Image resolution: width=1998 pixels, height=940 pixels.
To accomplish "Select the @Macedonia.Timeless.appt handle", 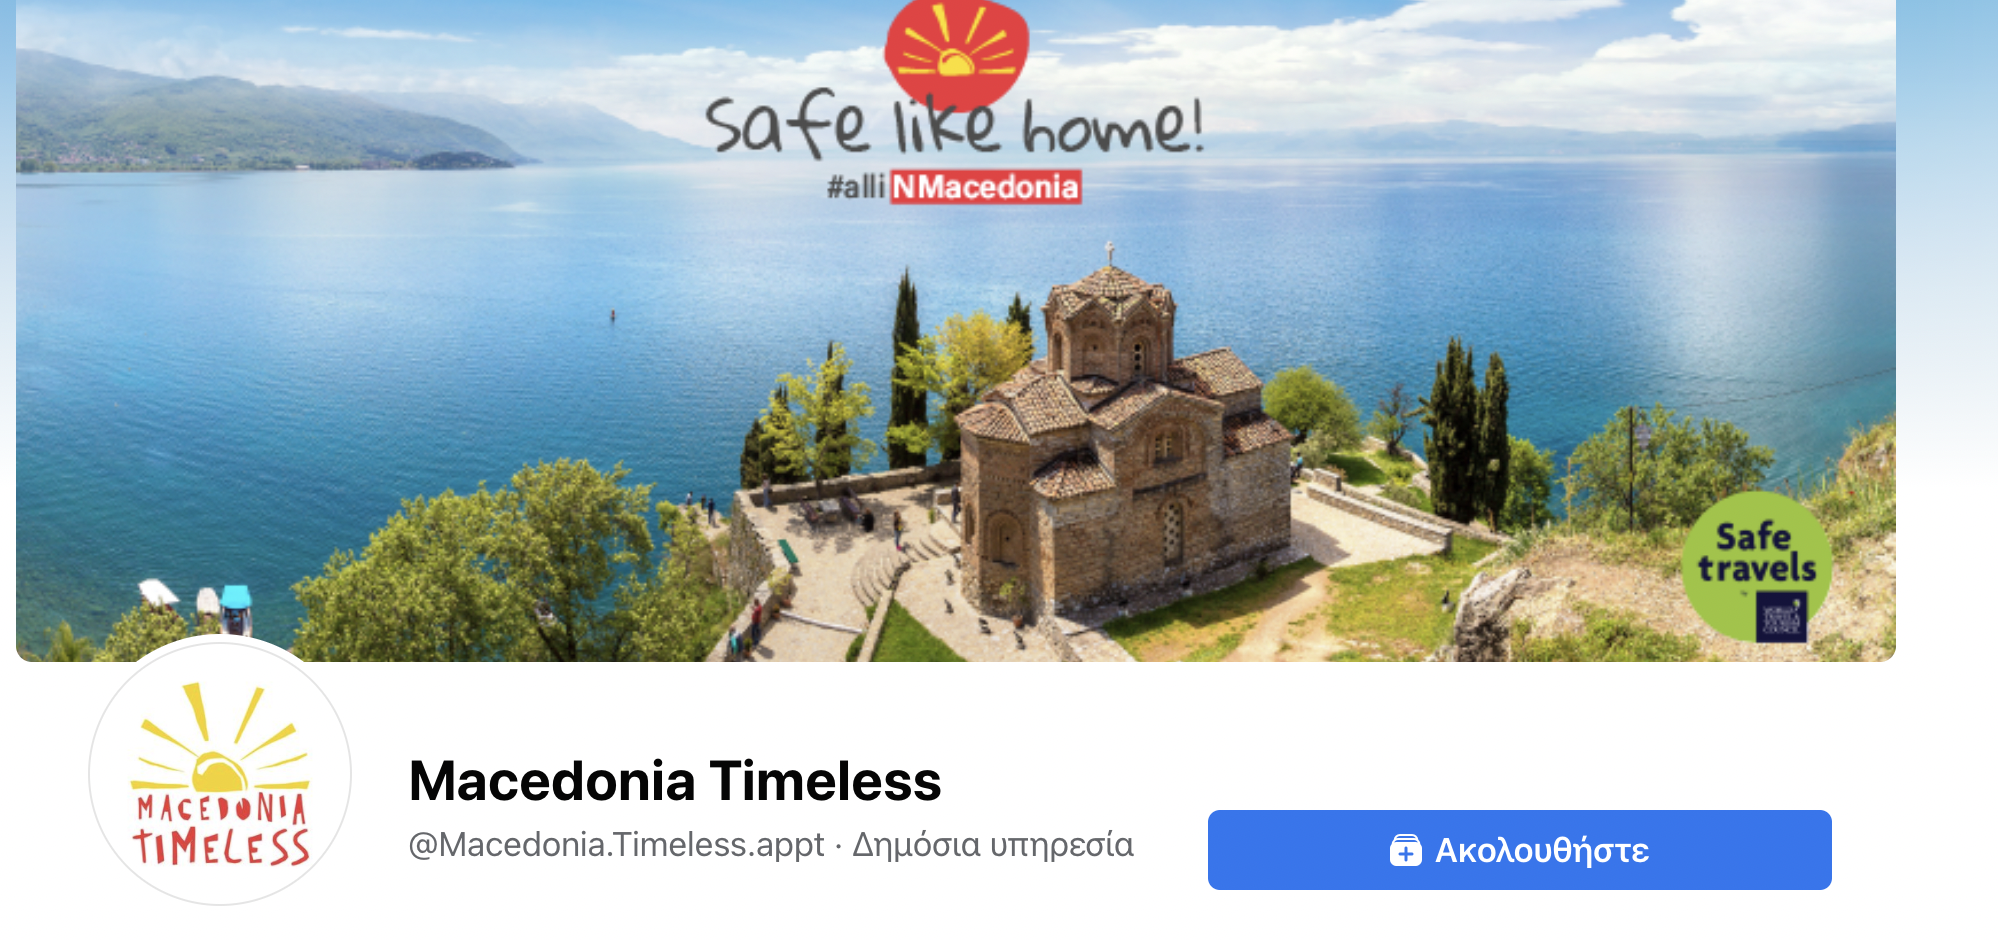I will (616, 845).
